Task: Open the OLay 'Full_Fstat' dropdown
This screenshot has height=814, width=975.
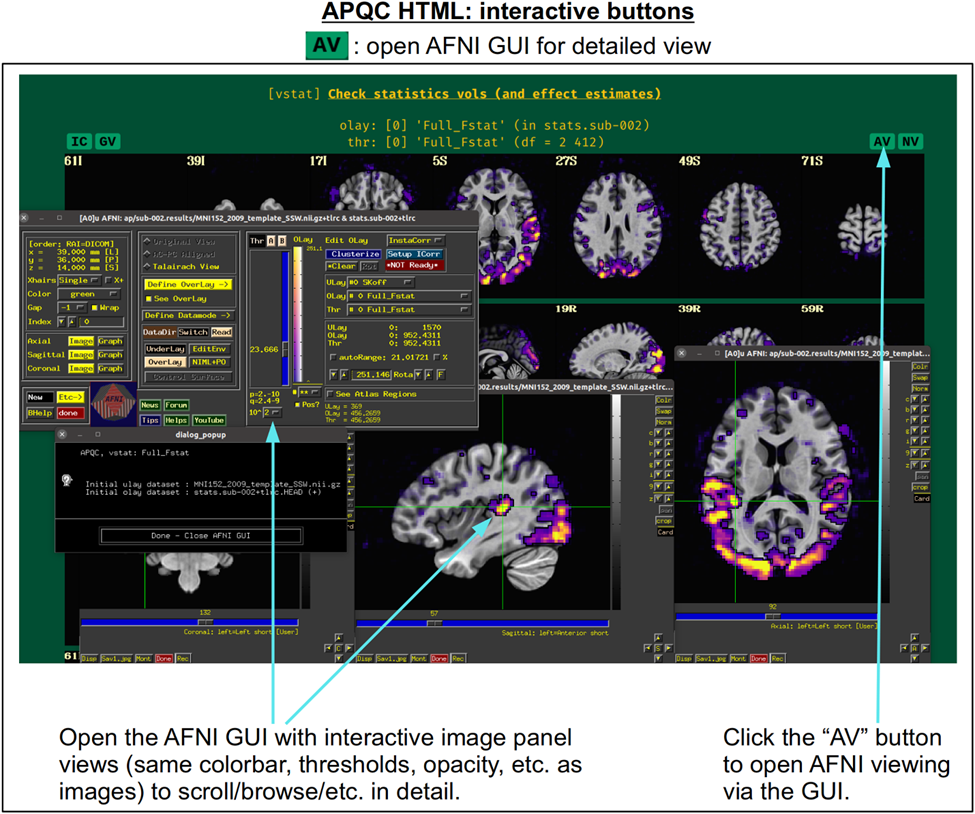Action: coord(409,296)
